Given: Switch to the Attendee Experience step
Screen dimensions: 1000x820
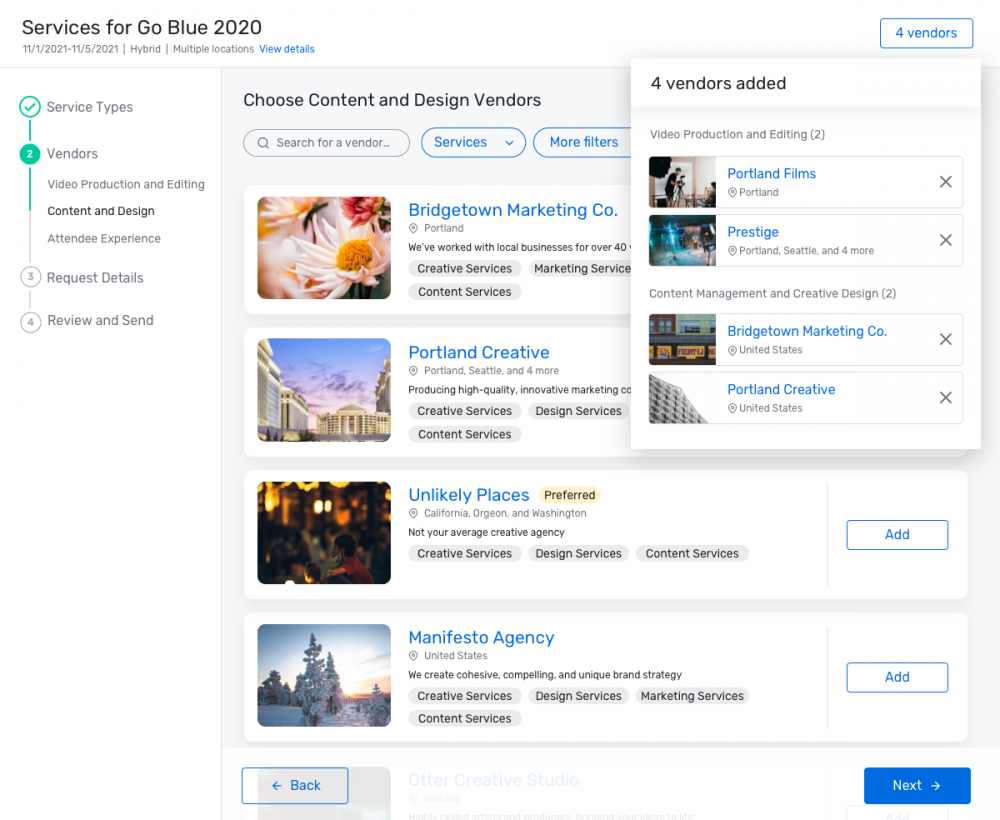Looking at the screenshot, I should click(x=104, y=239).
